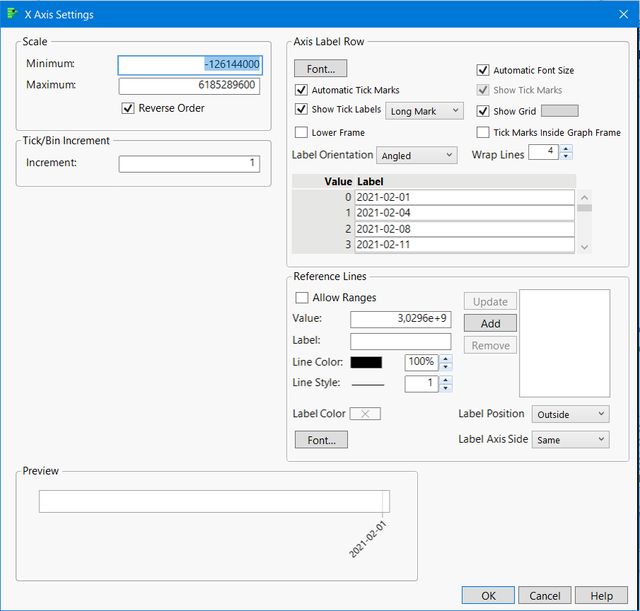Pick the Show Grid color swatch
The image size is (640, 611).
coord(560,111)
